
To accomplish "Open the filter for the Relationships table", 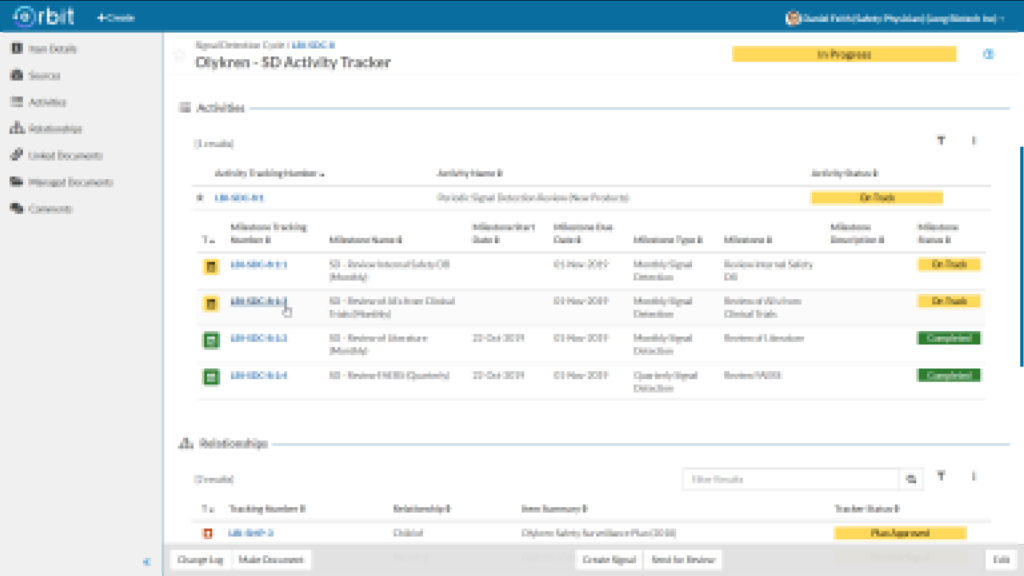I will 941,476.
